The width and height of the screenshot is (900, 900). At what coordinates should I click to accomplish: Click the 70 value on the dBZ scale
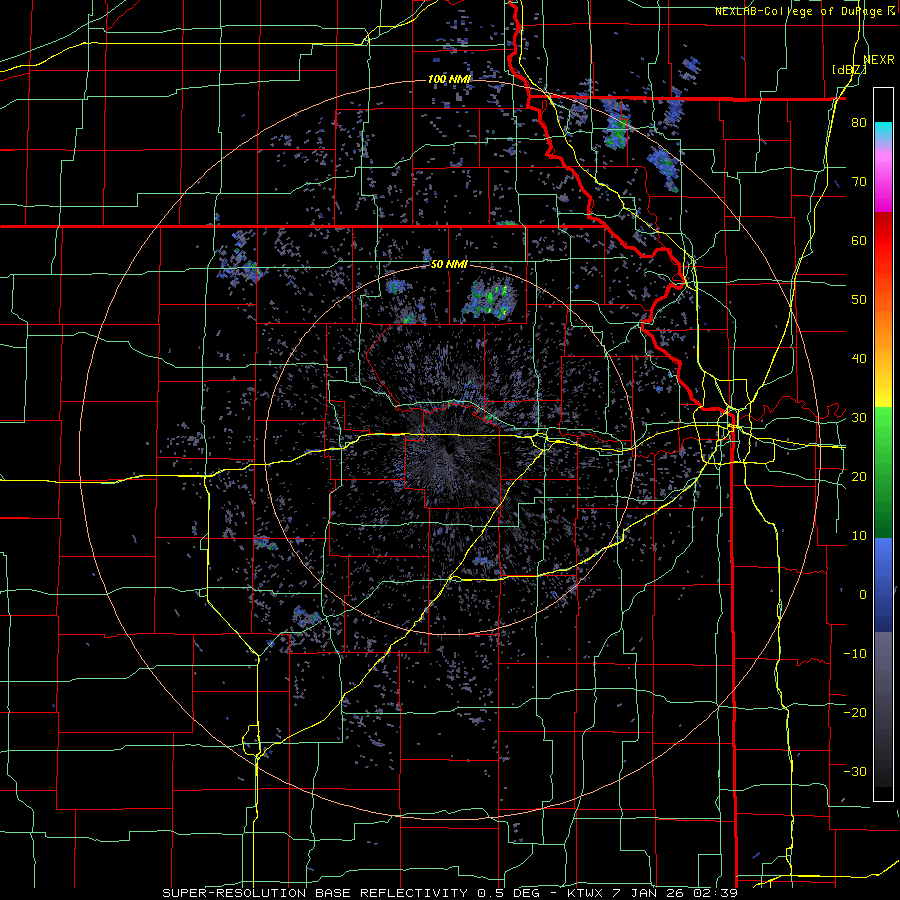click(859, 182)
